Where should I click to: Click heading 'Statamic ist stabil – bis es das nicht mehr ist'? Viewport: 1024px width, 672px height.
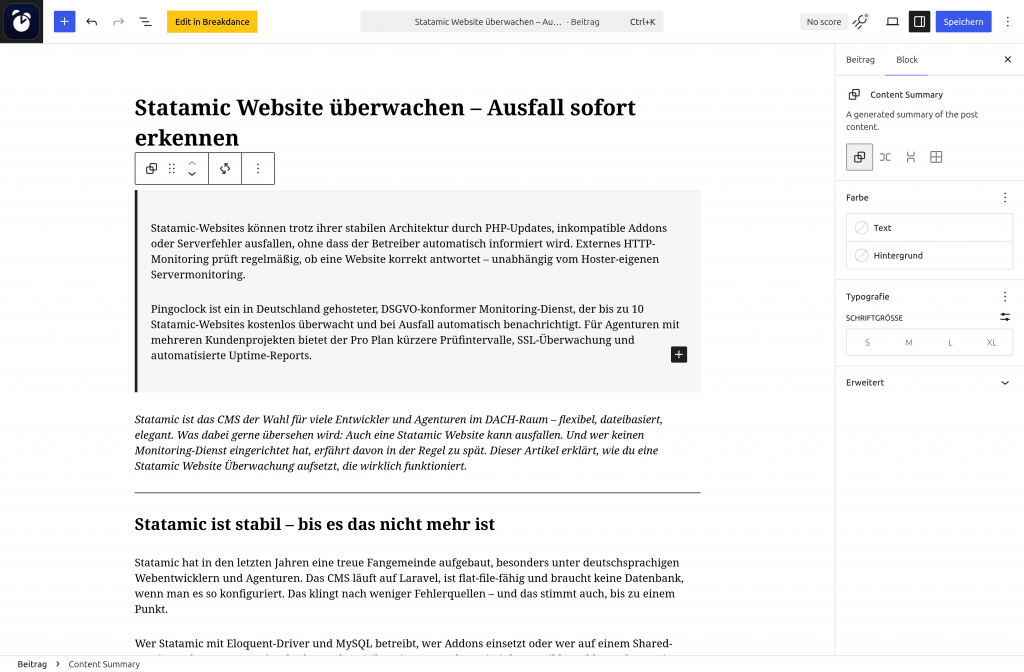tap(314, 524)
